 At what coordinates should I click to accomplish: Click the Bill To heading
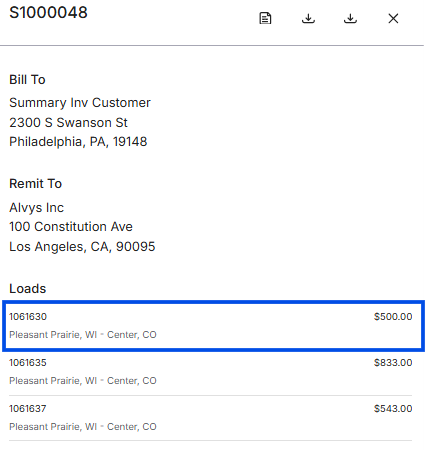pos(27,80)
